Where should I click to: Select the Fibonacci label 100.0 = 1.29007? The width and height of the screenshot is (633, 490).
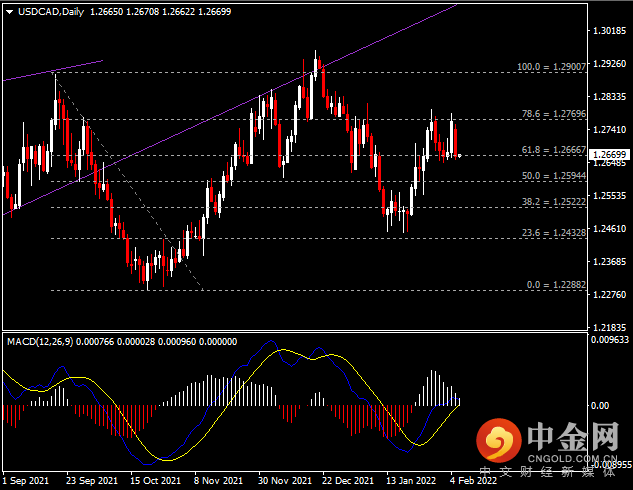[x=551, y=67]
